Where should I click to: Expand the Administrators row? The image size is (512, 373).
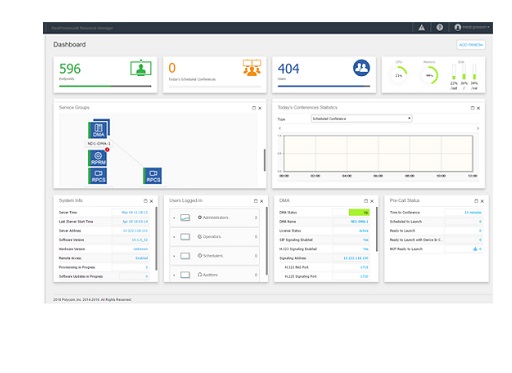(174, 218)
